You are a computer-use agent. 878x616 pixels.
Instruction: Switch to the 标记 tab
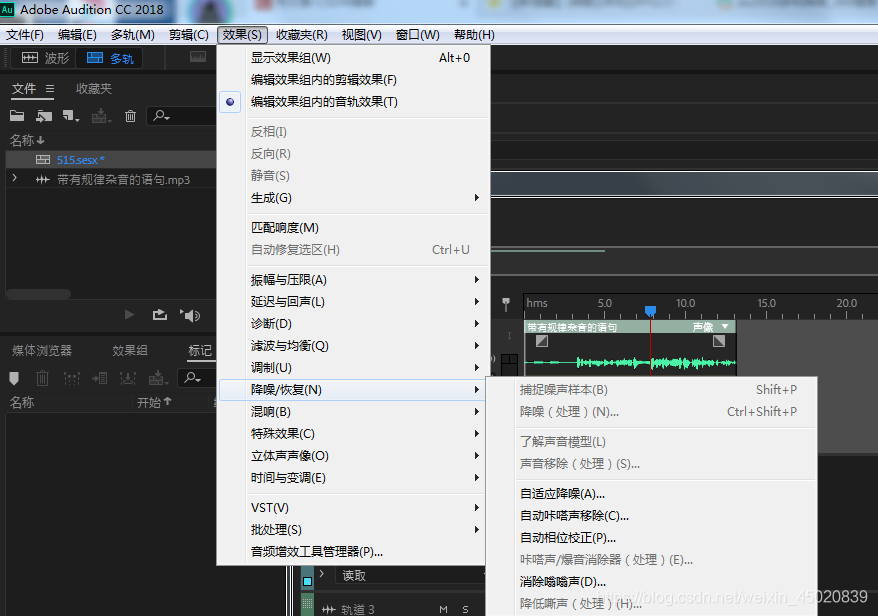click(200, 351)
